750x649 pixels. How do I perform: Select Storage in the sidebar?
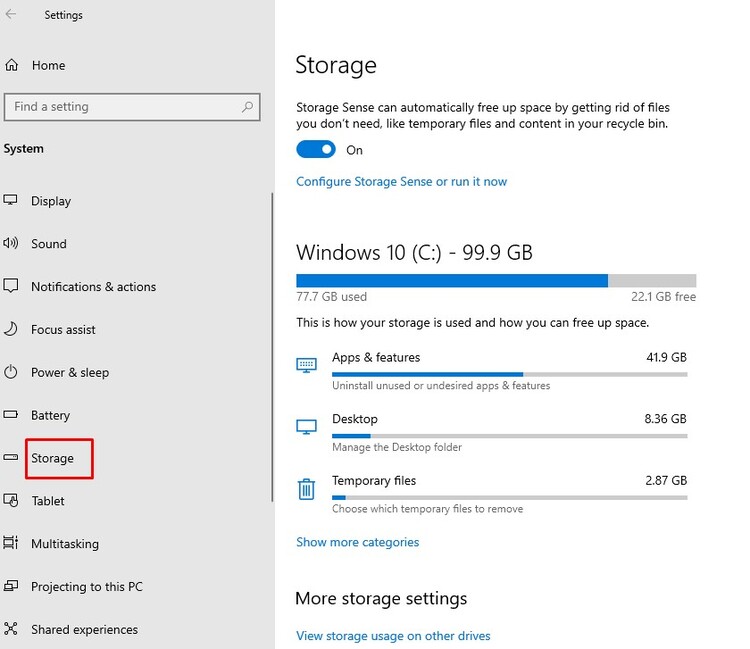point(52,458)
